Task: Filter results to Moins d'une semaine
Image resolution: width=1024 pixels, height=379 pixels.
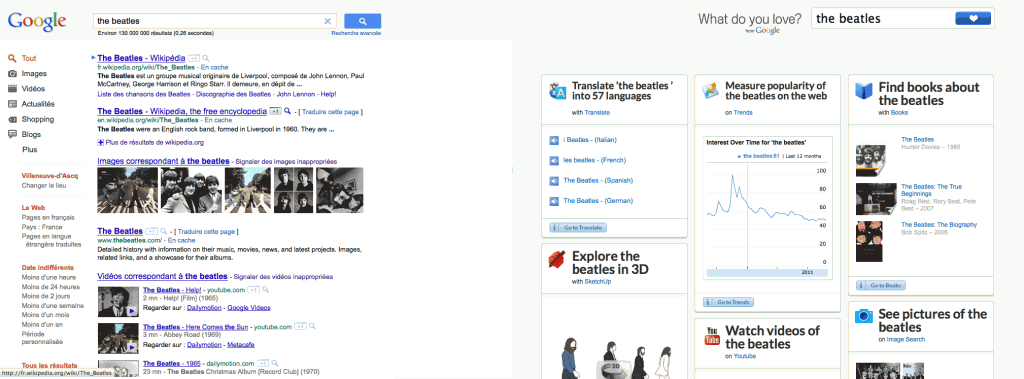Action: (x=52, y=306)
